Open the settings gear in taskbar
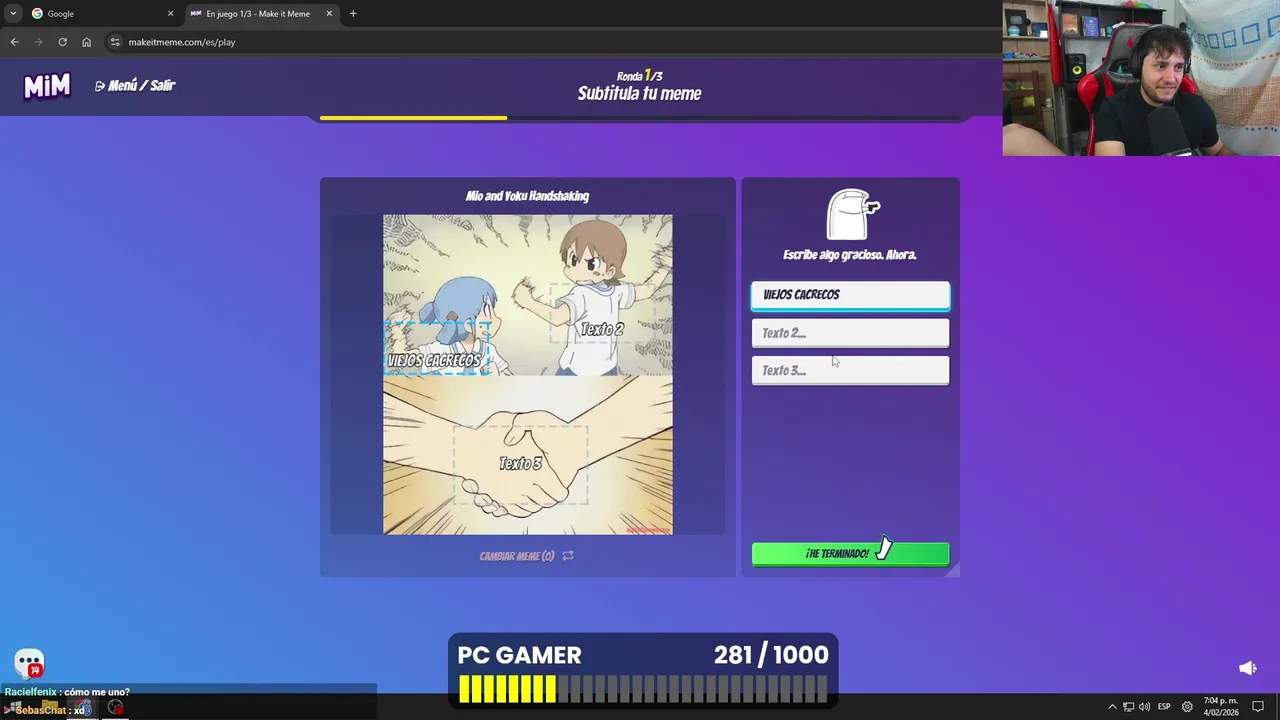The height and width of the screenshot is (720, 1280). pos(1187,707)
